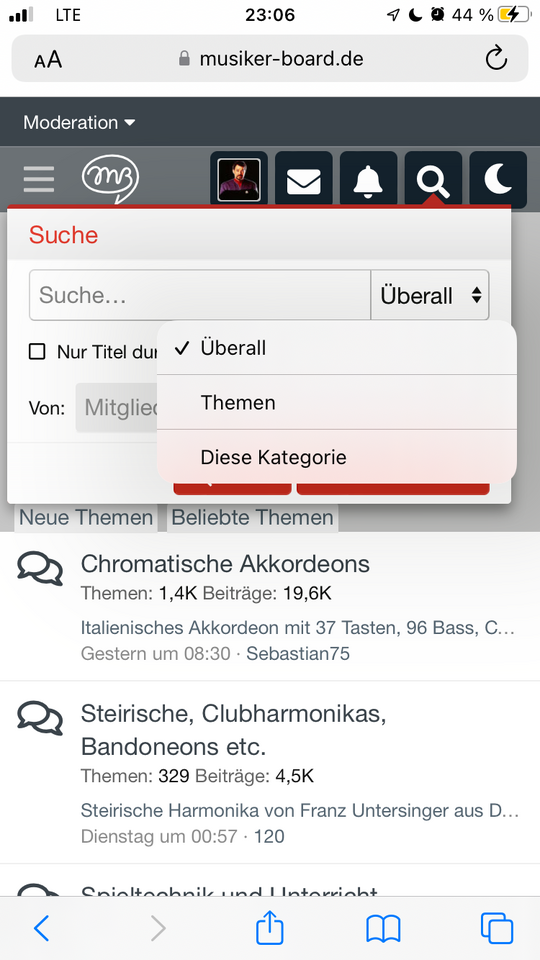Open Safari bookmarks
540x960 pixels.
click(383, 929)
